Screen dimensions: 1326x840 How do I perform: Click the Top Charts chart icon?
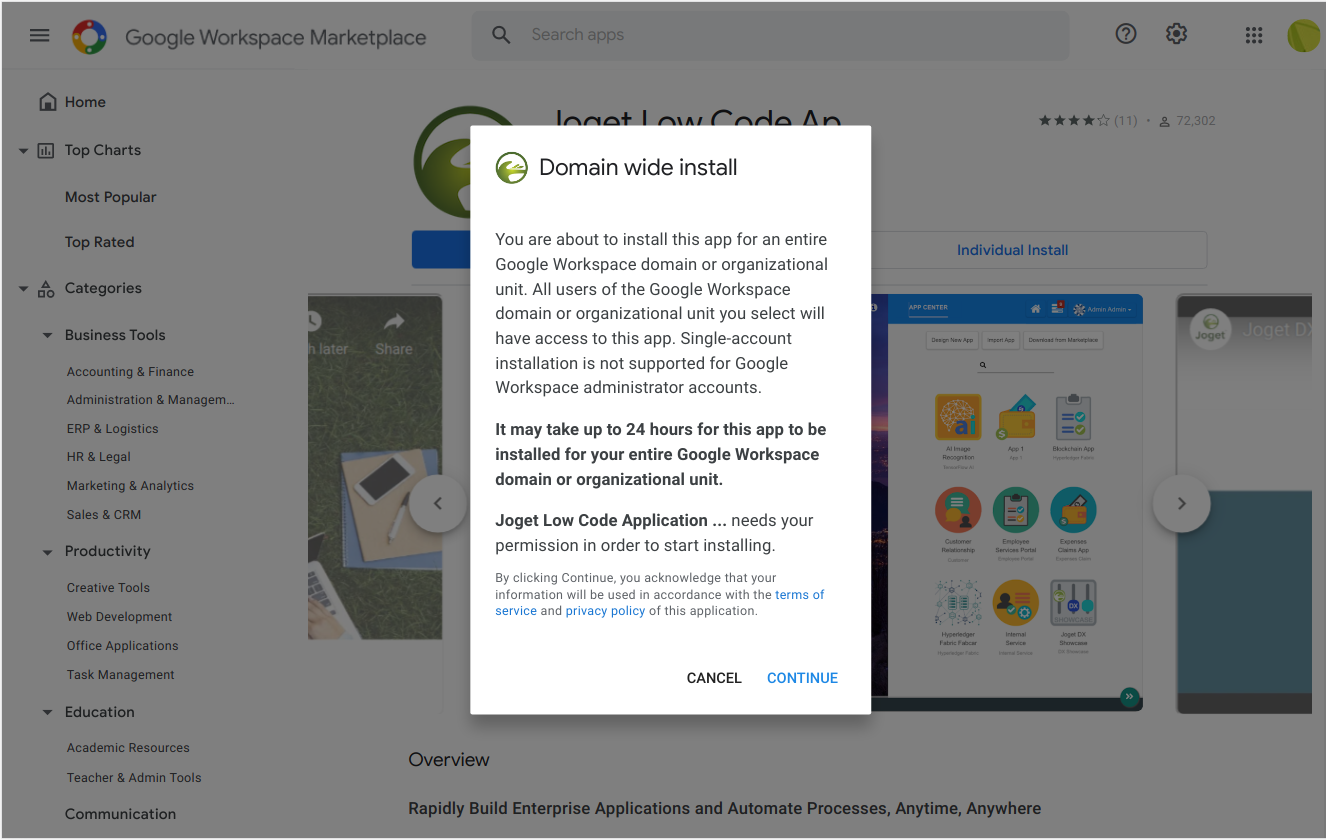pos(46,151)
